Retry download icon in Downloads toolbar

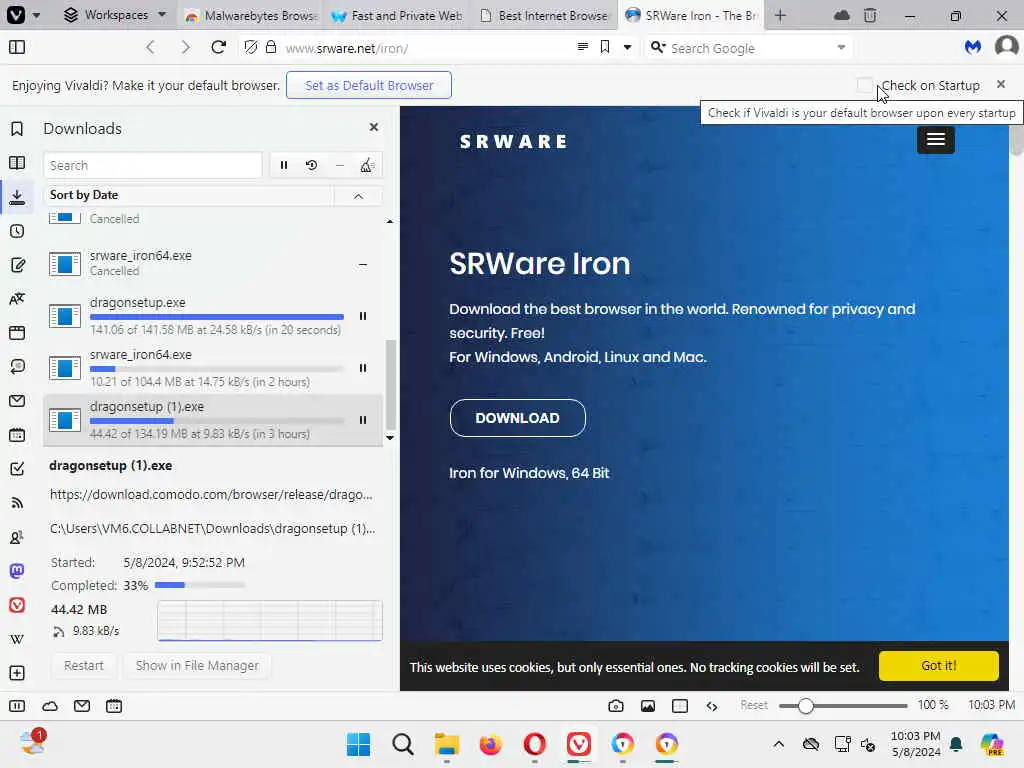point(312,165)
